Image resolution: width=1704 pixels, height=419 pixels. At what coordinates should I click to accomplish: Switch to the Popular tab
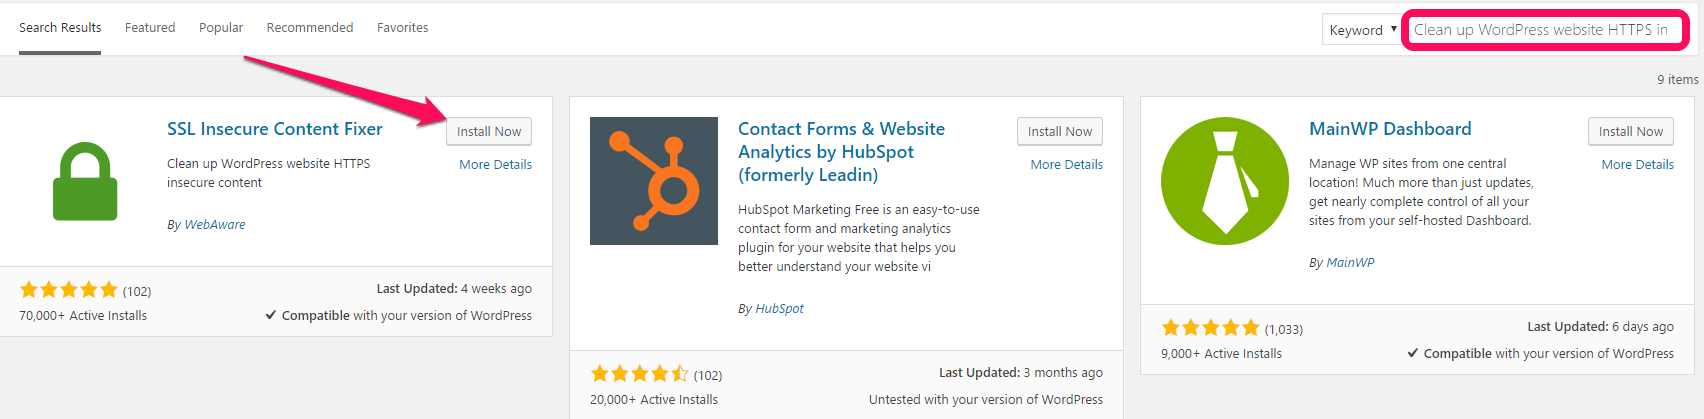point(221,28)
